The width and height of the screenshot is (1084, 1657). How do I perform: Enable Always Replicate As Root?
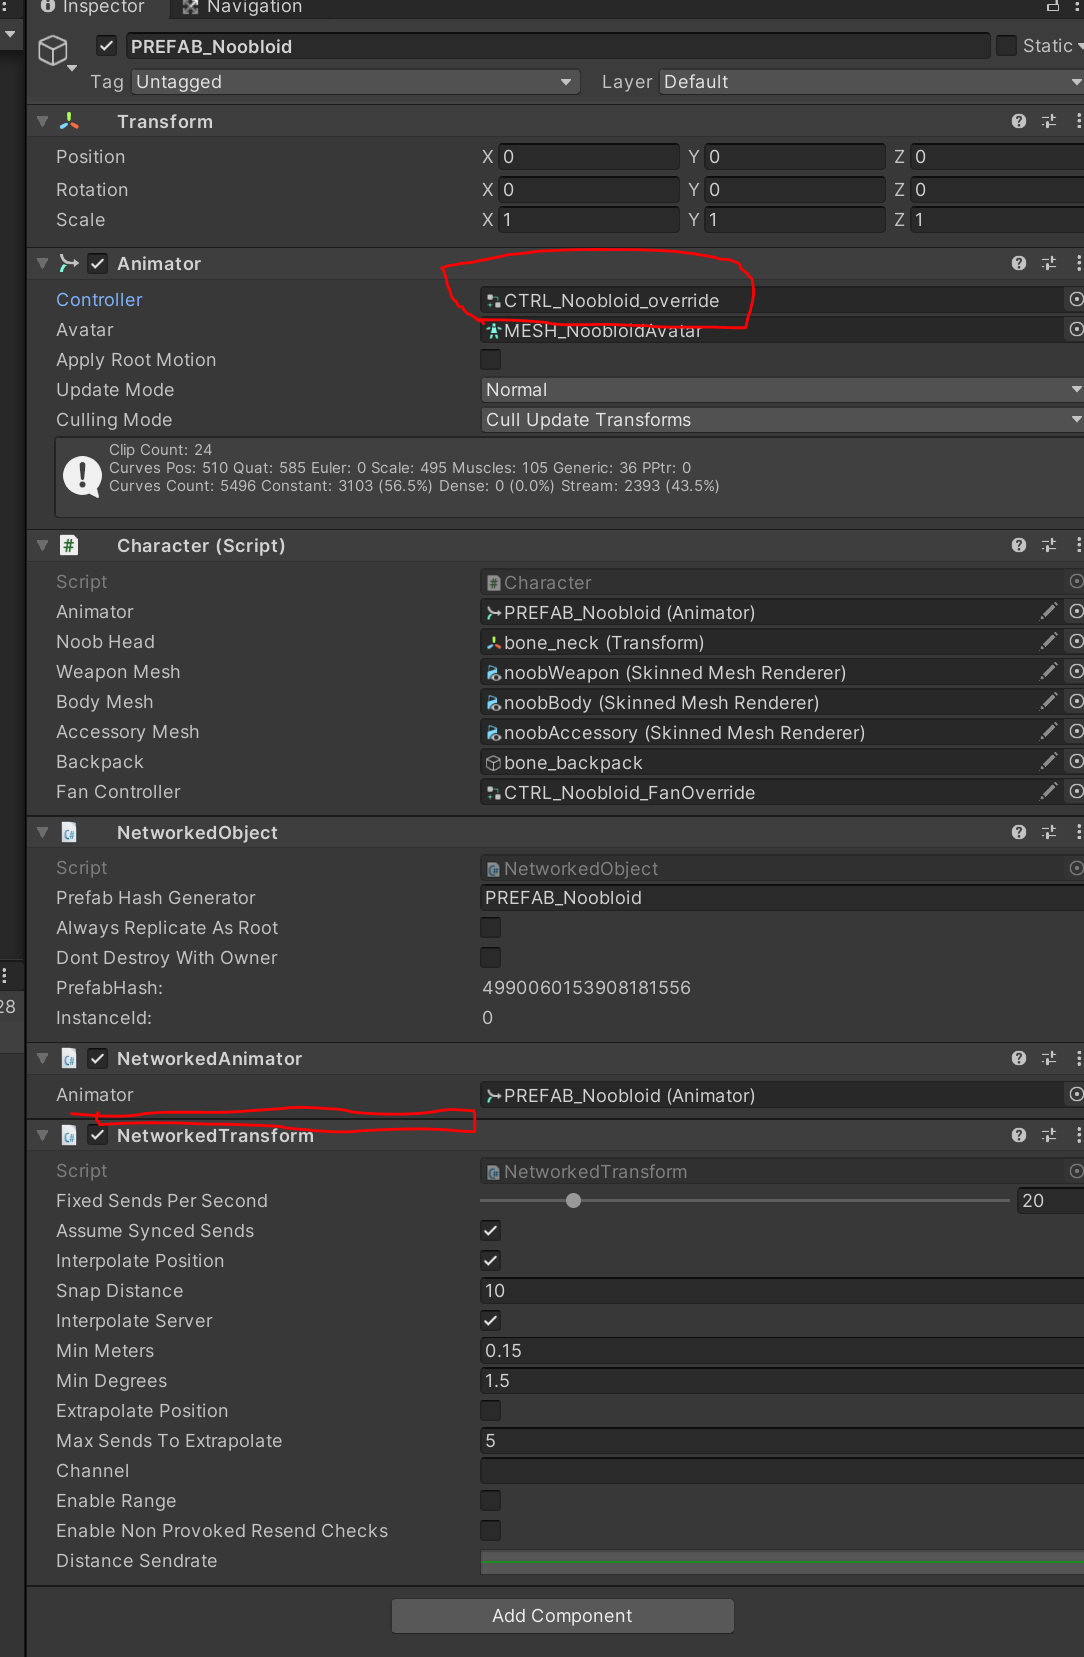(491, 927)
